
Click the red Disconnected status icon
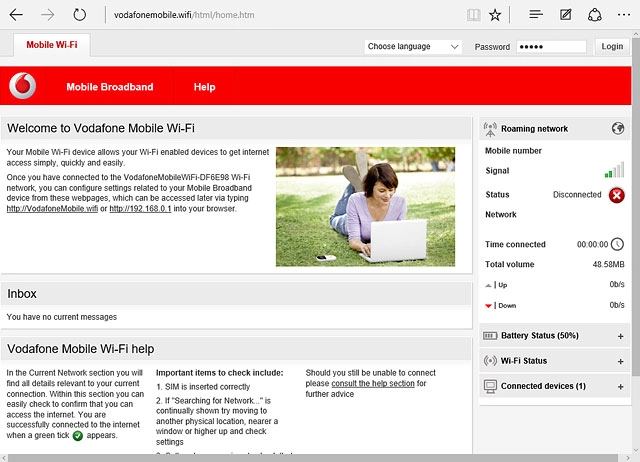point(617,195)
